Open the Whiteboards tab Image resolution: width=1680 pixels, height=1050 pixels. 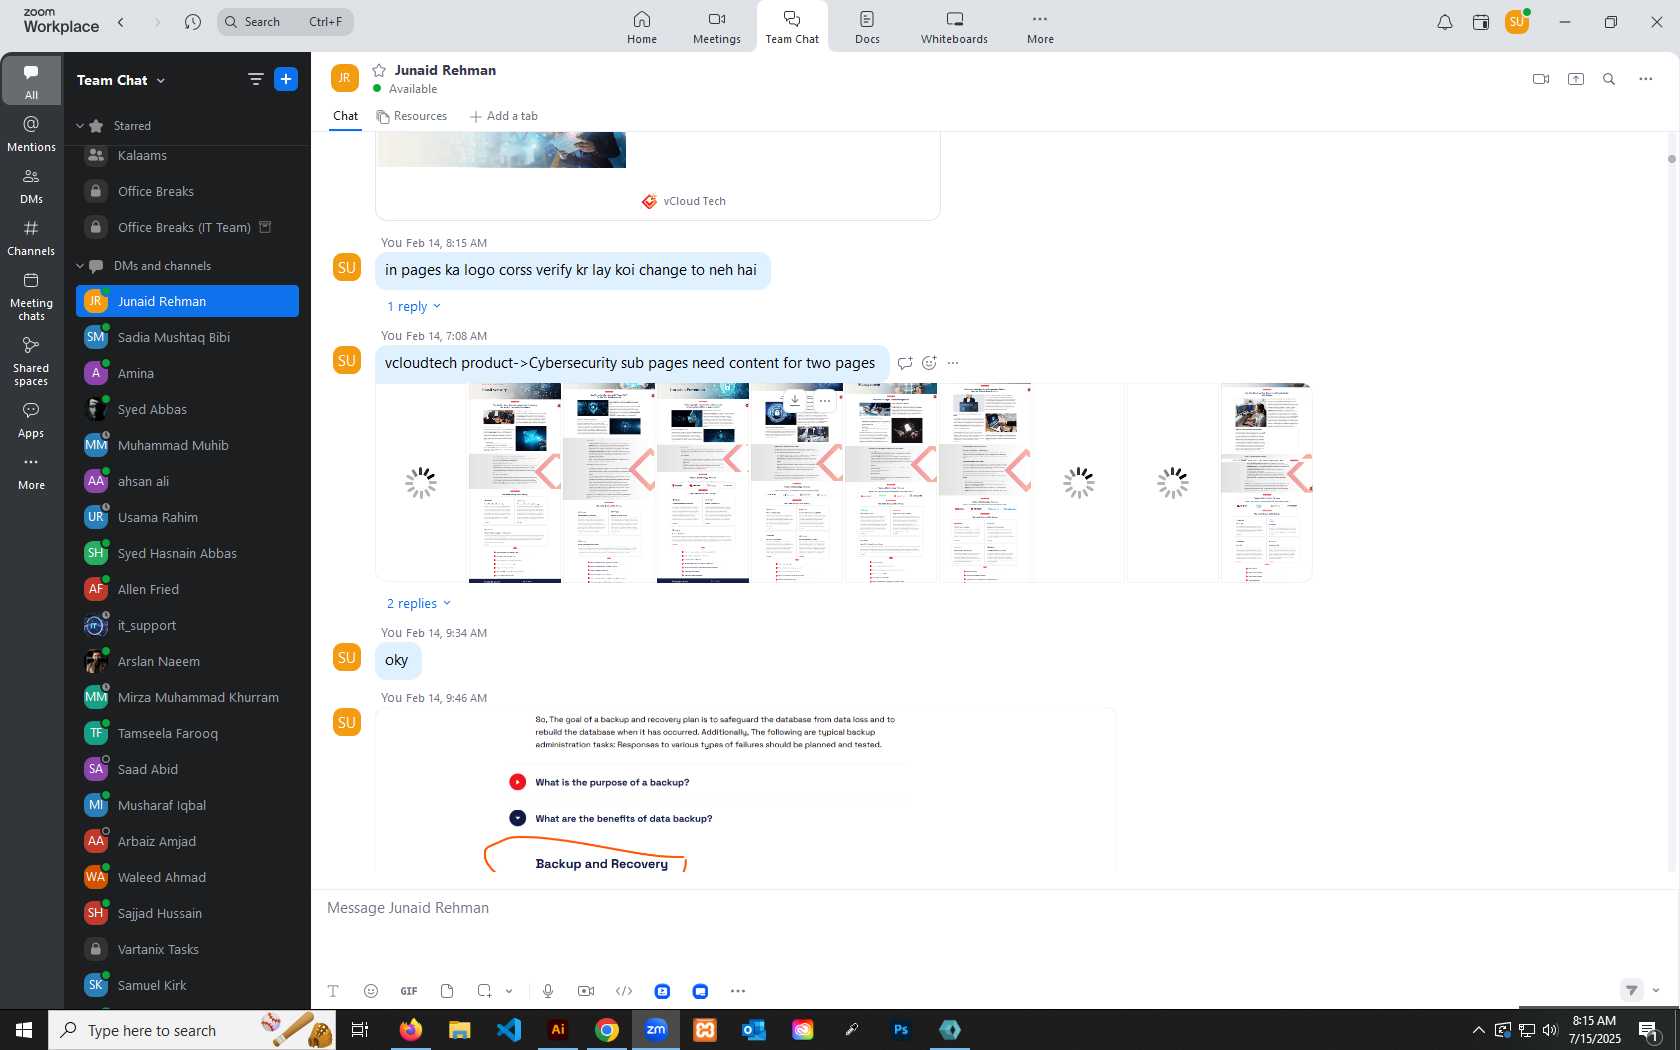point(954,27)
